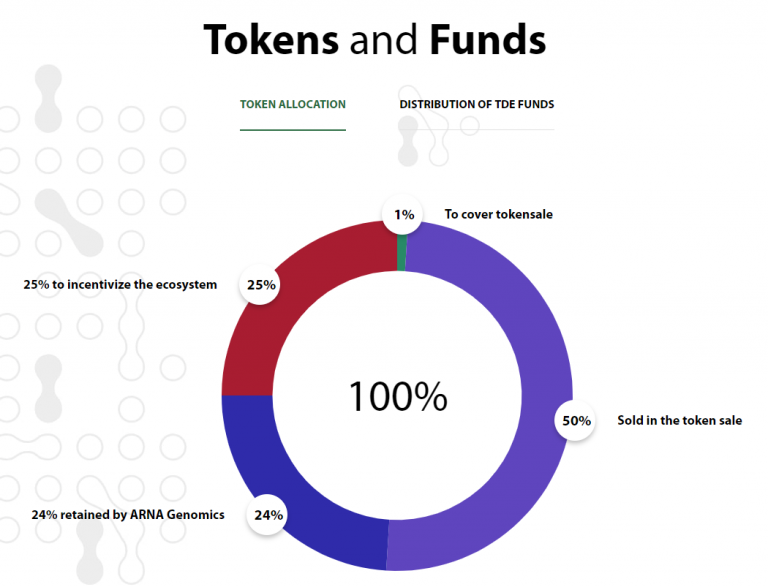Click the 50% circular badge
The image size is (768, 587).
575,420
